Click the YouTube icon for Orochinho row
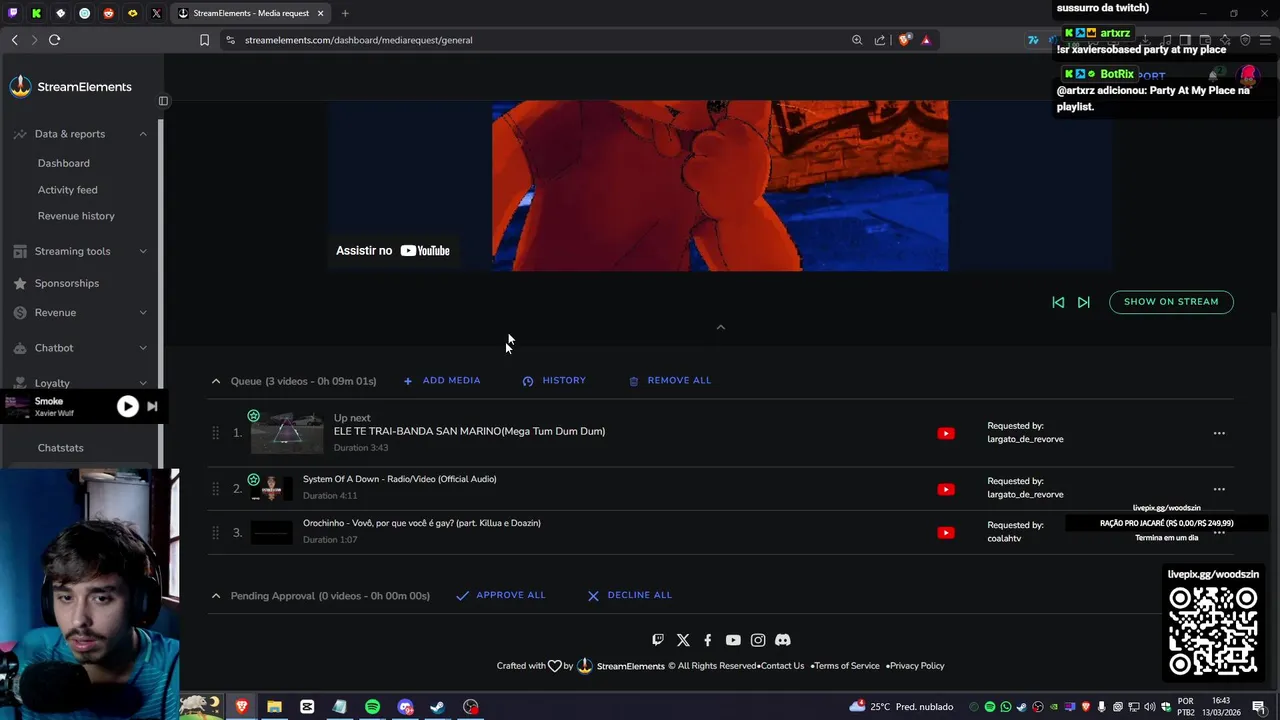Viewport: 1280px width, 720px height. [946, 533]
